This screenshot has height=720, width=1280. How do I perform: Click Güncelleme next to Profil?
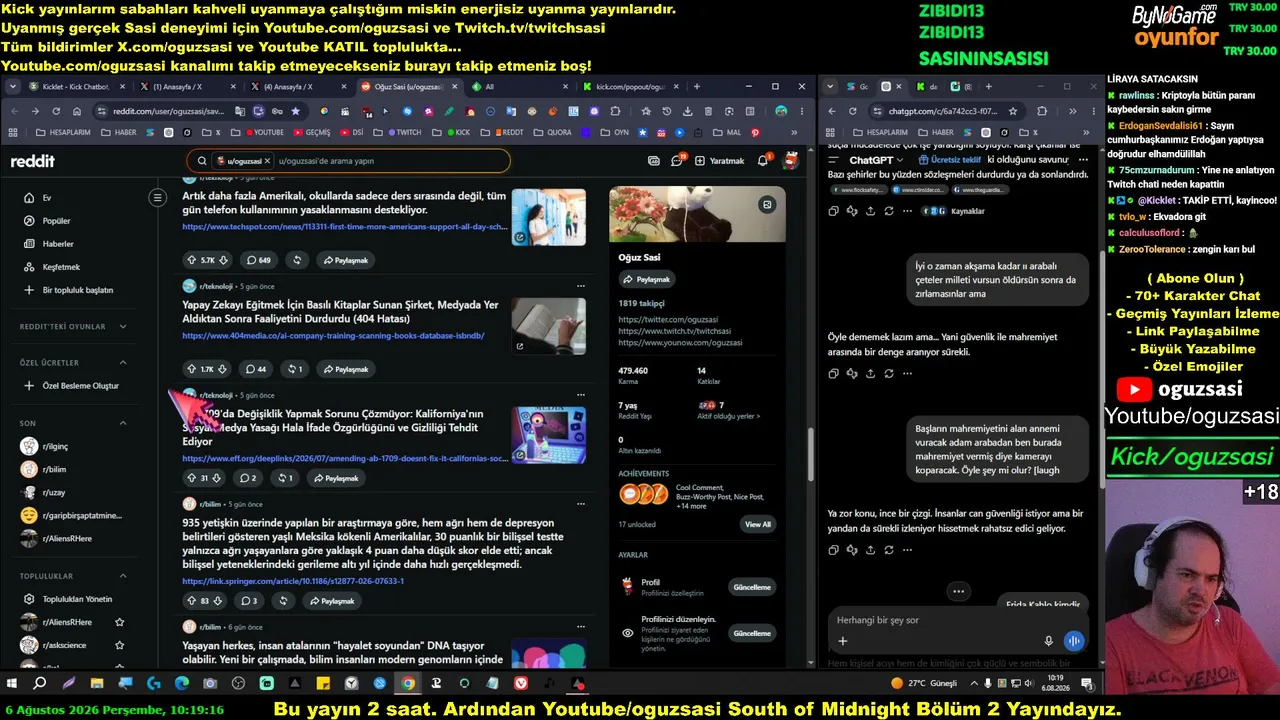(x=752, y=587)
